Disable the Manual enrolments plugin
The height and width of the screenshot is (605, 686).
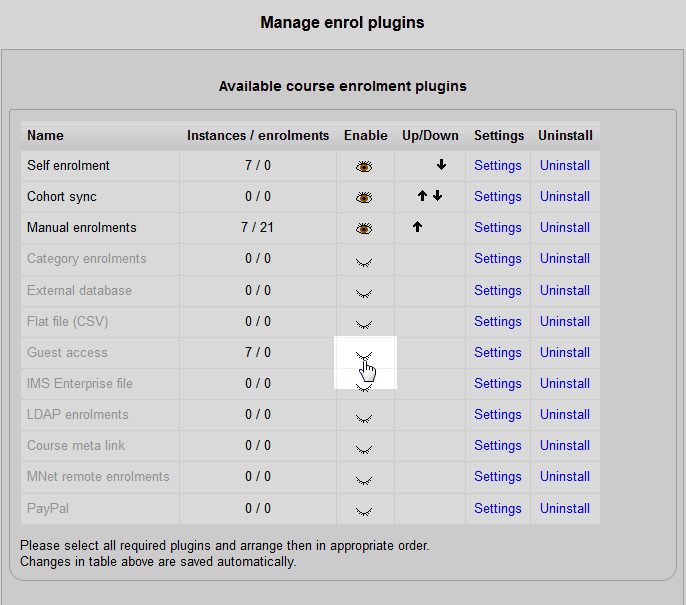(x=364, y=228)
